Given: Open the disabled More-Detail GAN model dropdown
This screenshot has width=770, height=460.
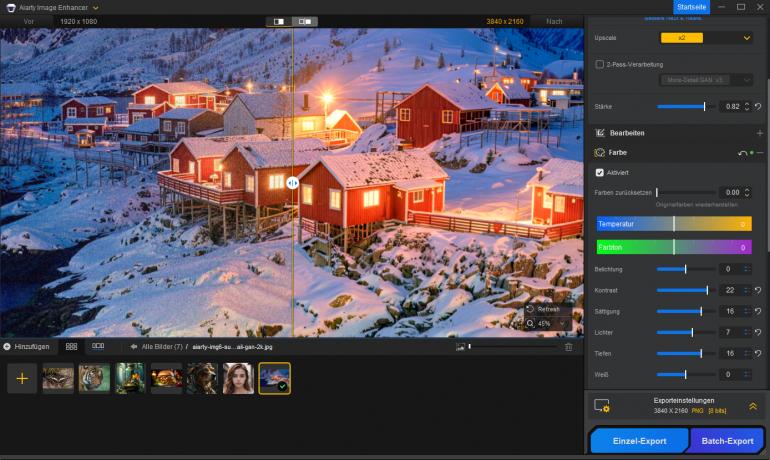Looking at the screenshot, I should pos(705,80).
